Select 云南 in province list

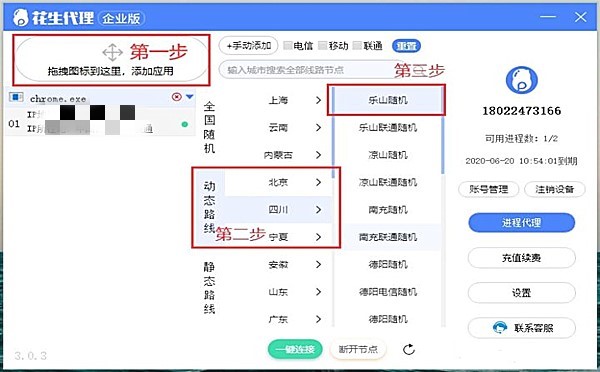[x=278, y=127]
